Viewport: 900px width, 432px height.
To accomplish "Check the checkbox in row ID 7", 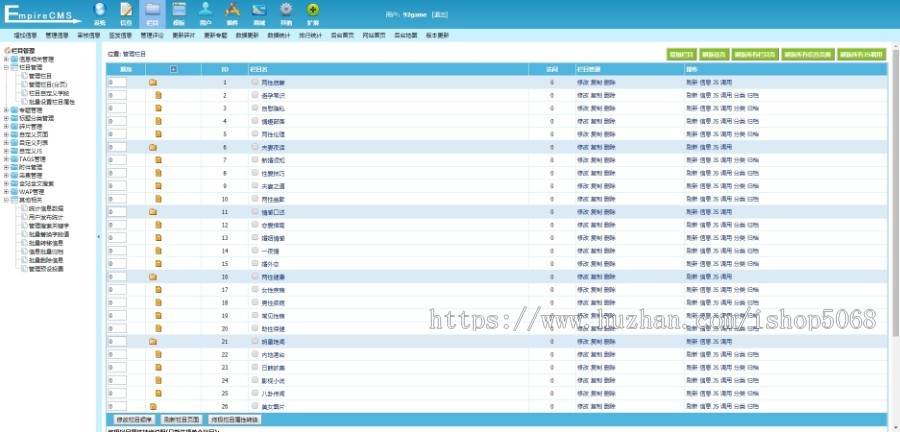I will (x=255, y=160).
